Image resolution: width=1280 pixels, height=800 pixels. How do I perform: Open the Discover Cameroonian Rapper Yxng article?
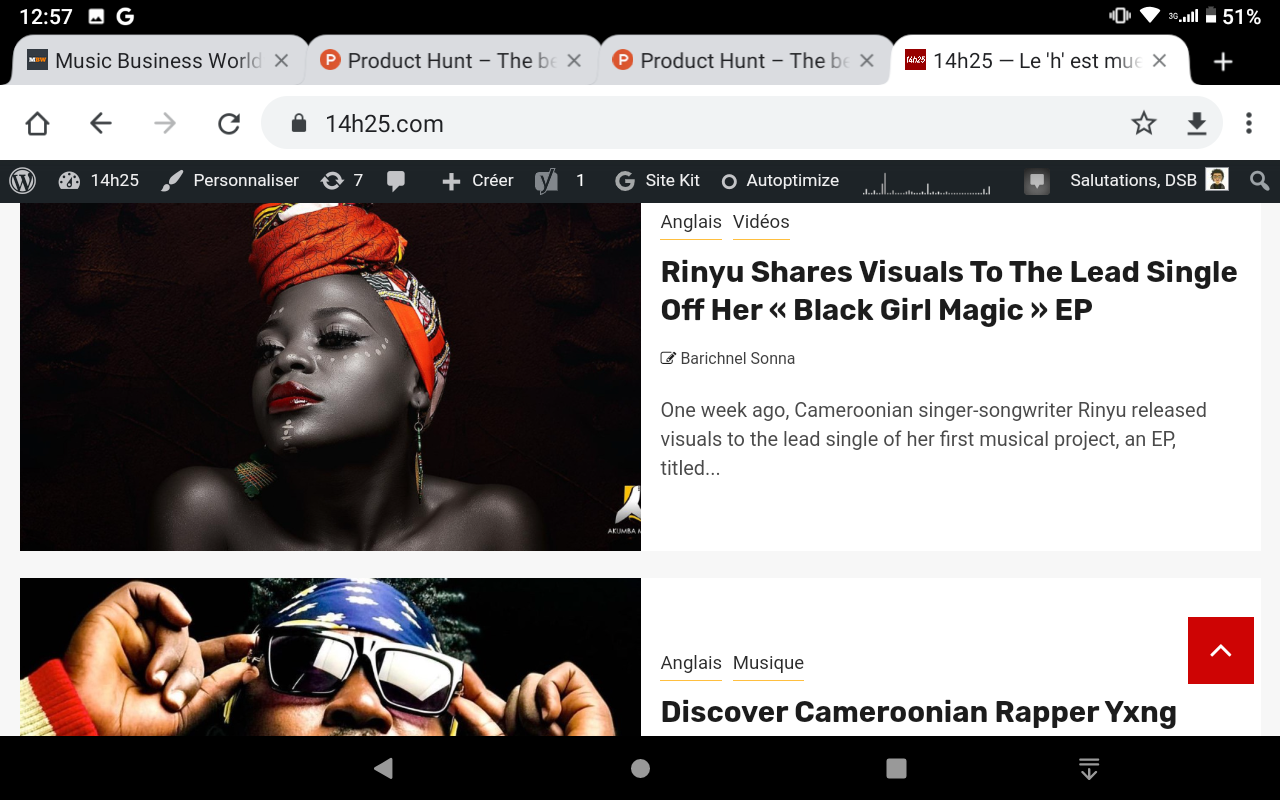919,712
